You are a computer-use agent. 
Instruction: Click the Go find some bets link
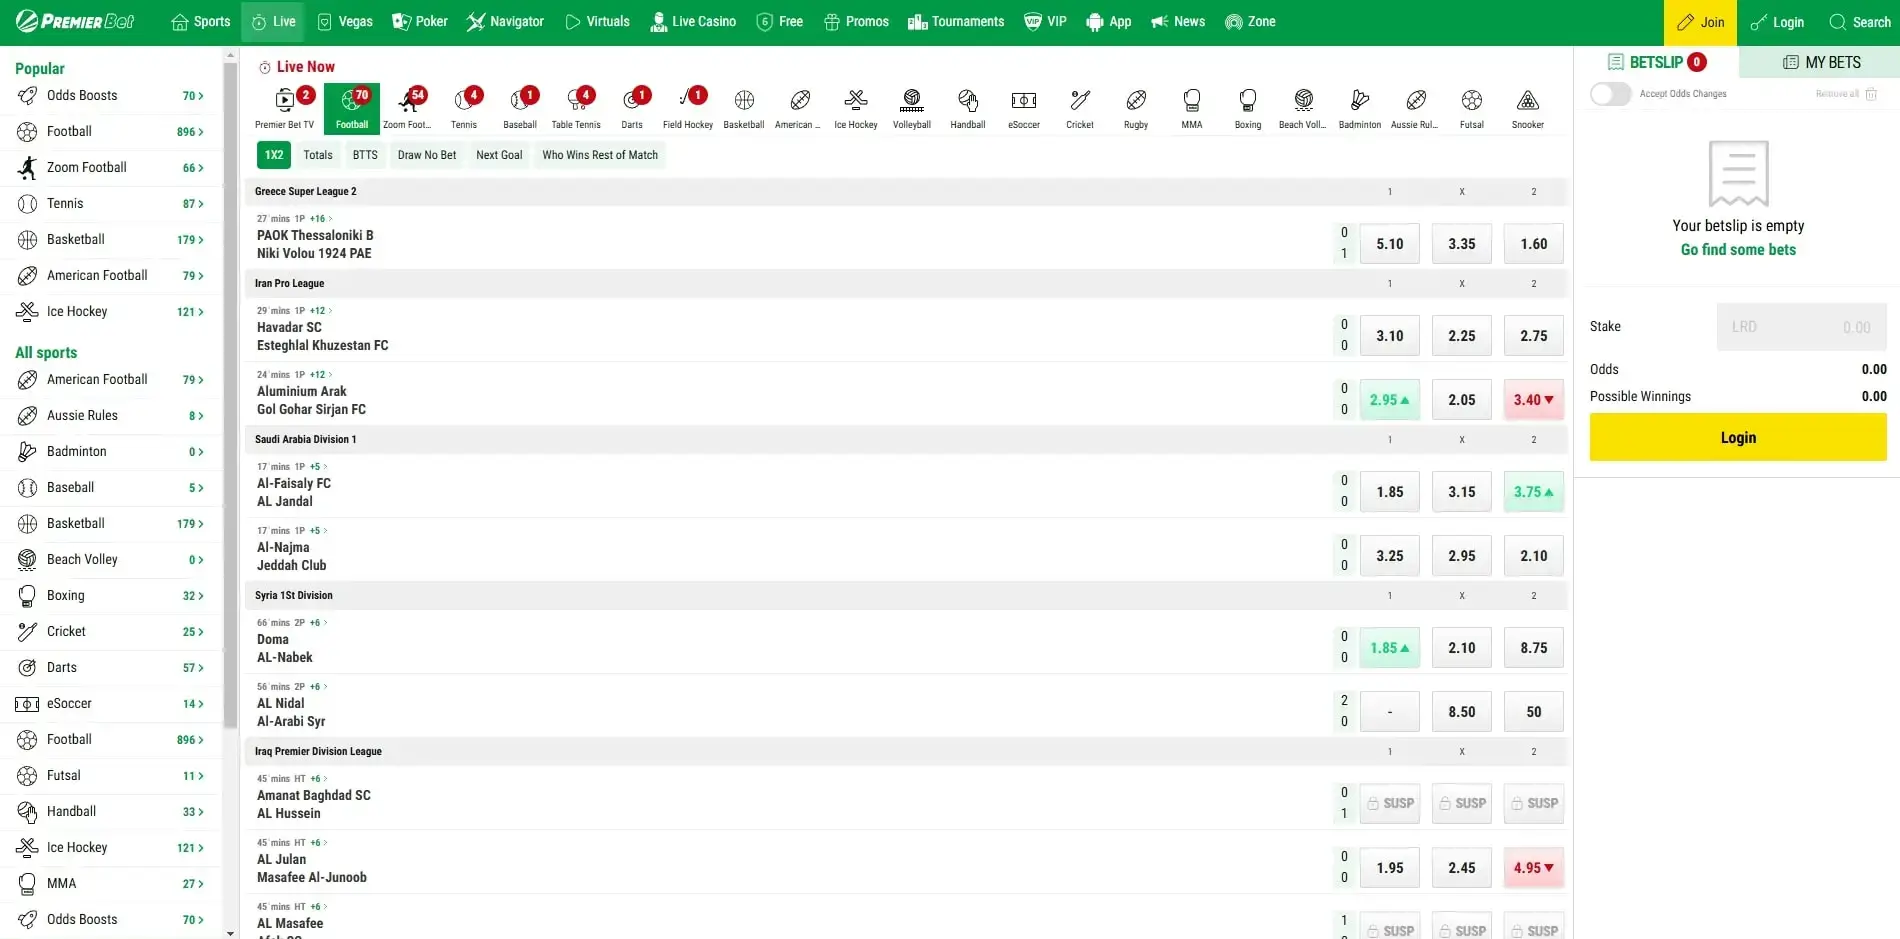coord(1737,250)
